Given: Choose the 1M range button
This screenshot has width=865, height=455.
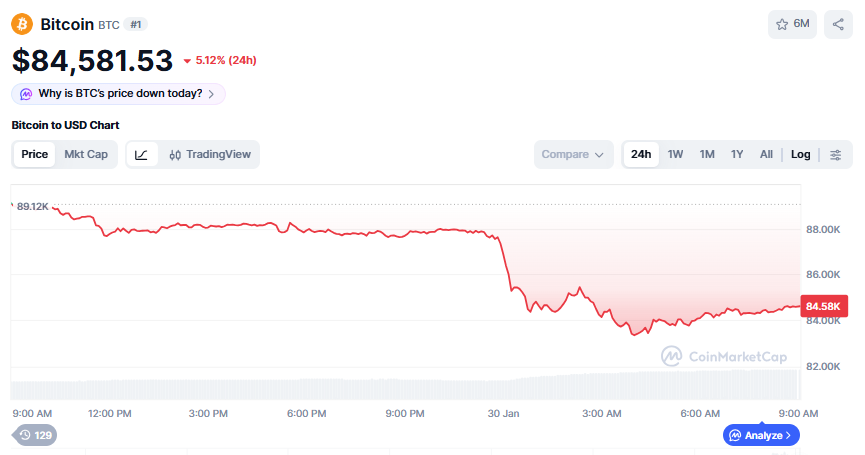Looking at the screenshot, I should pyautogui.click(x=707, y=154).
